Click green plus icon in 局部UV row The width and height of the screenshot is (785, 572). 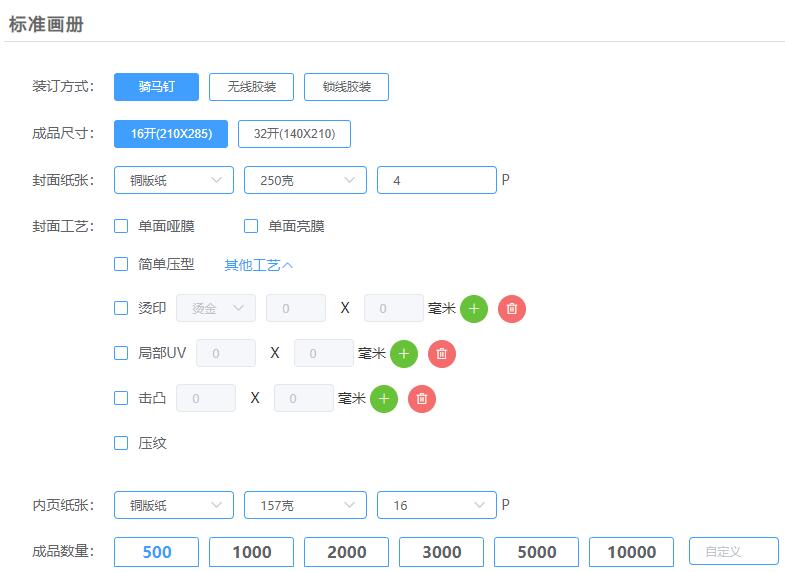404,353
